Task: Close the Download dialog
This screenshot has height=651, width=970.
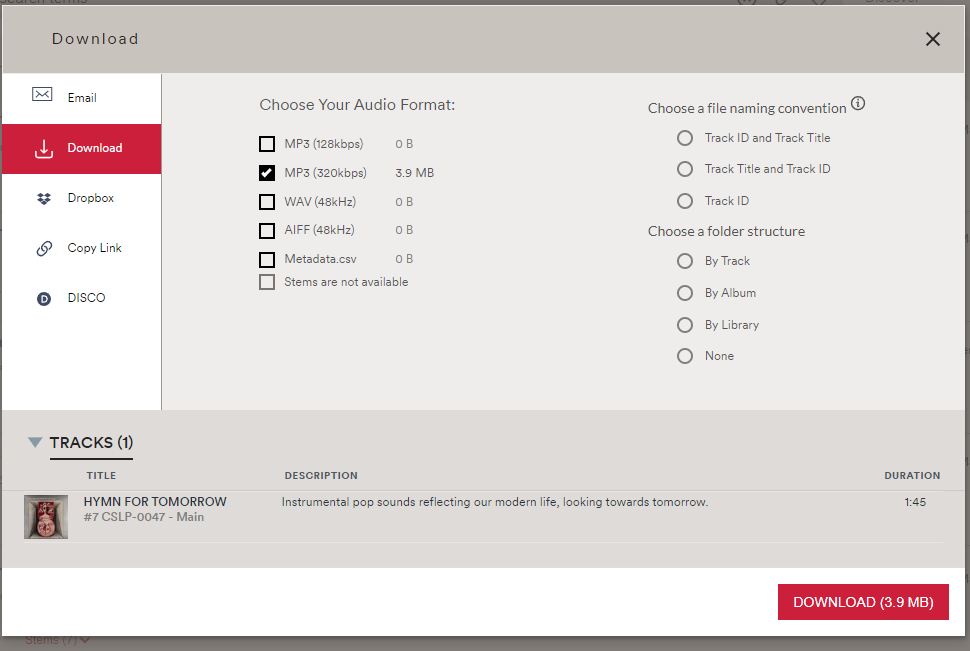Action: (x=932, y=39)
